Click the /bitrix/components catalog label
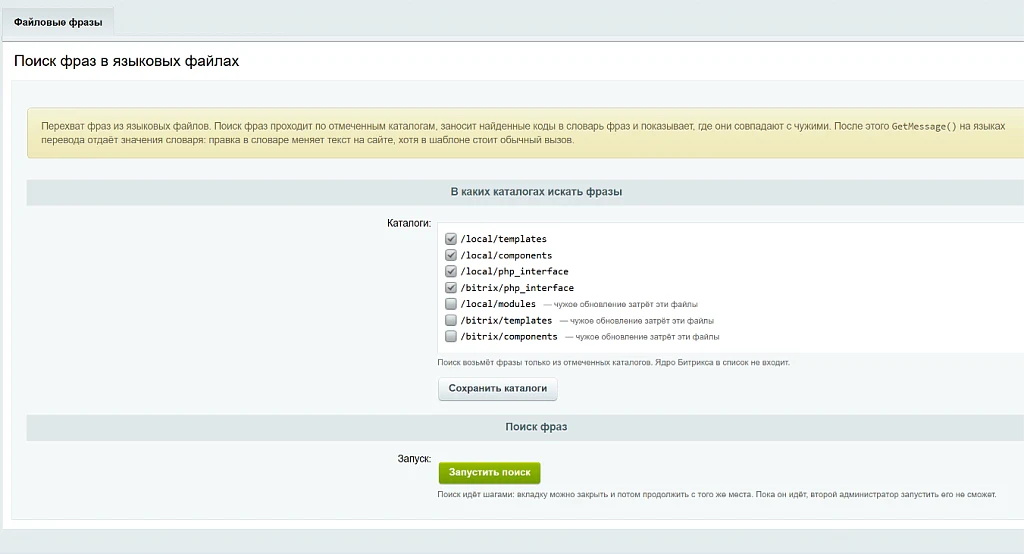The height and width of the screenshot is (554, 1024). pyautogui.click(x=509, y=336)
